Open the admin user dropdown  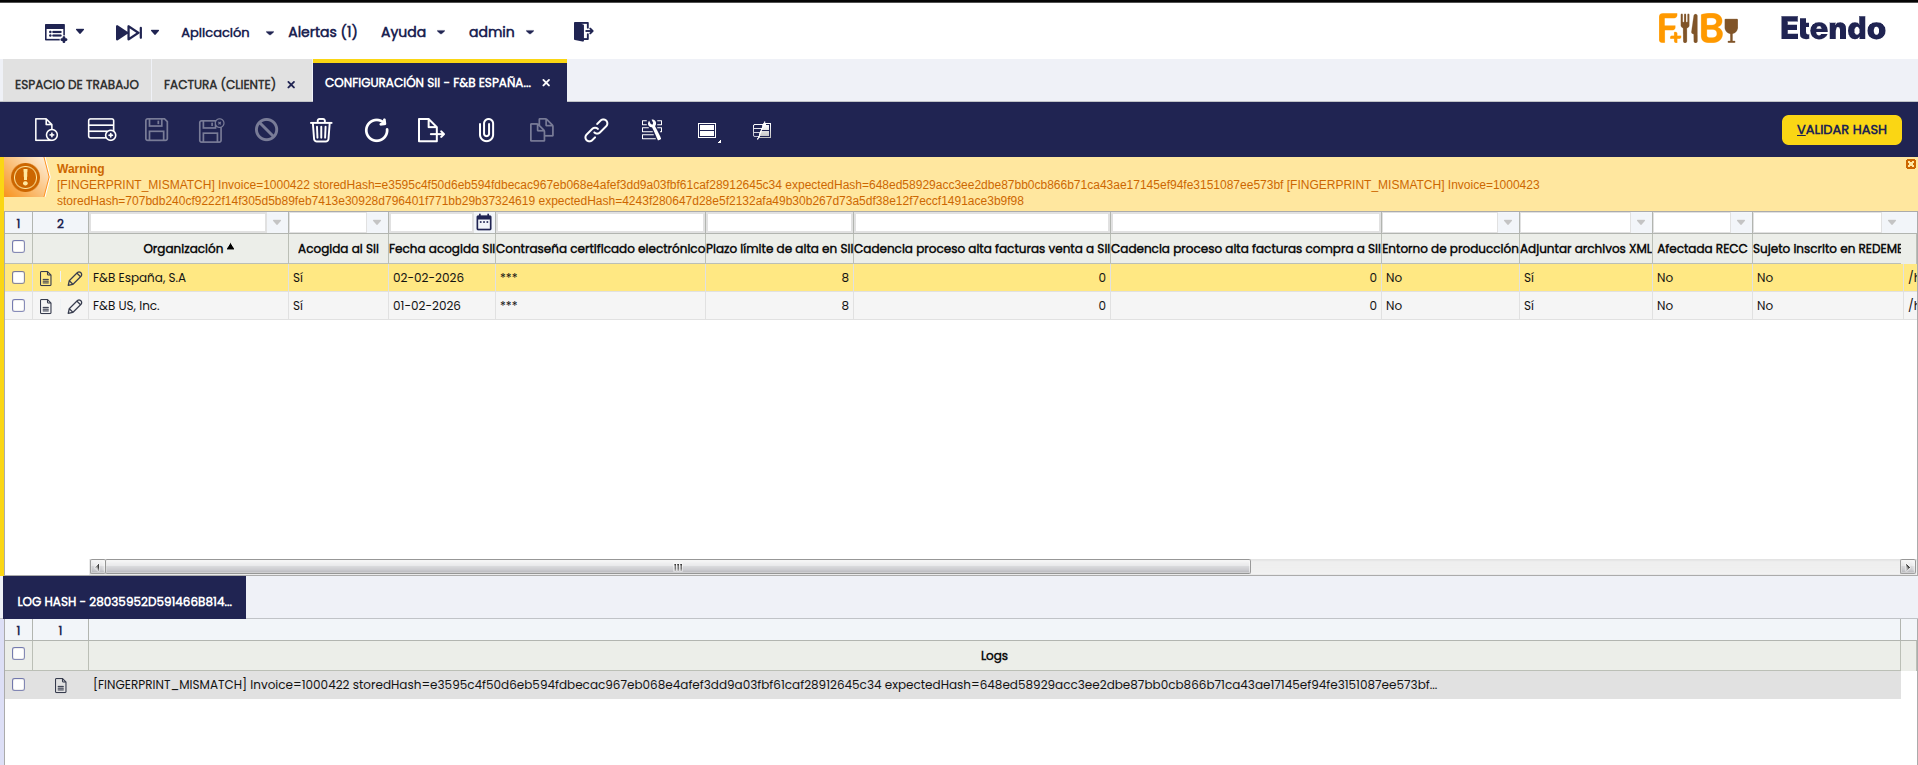501,32
